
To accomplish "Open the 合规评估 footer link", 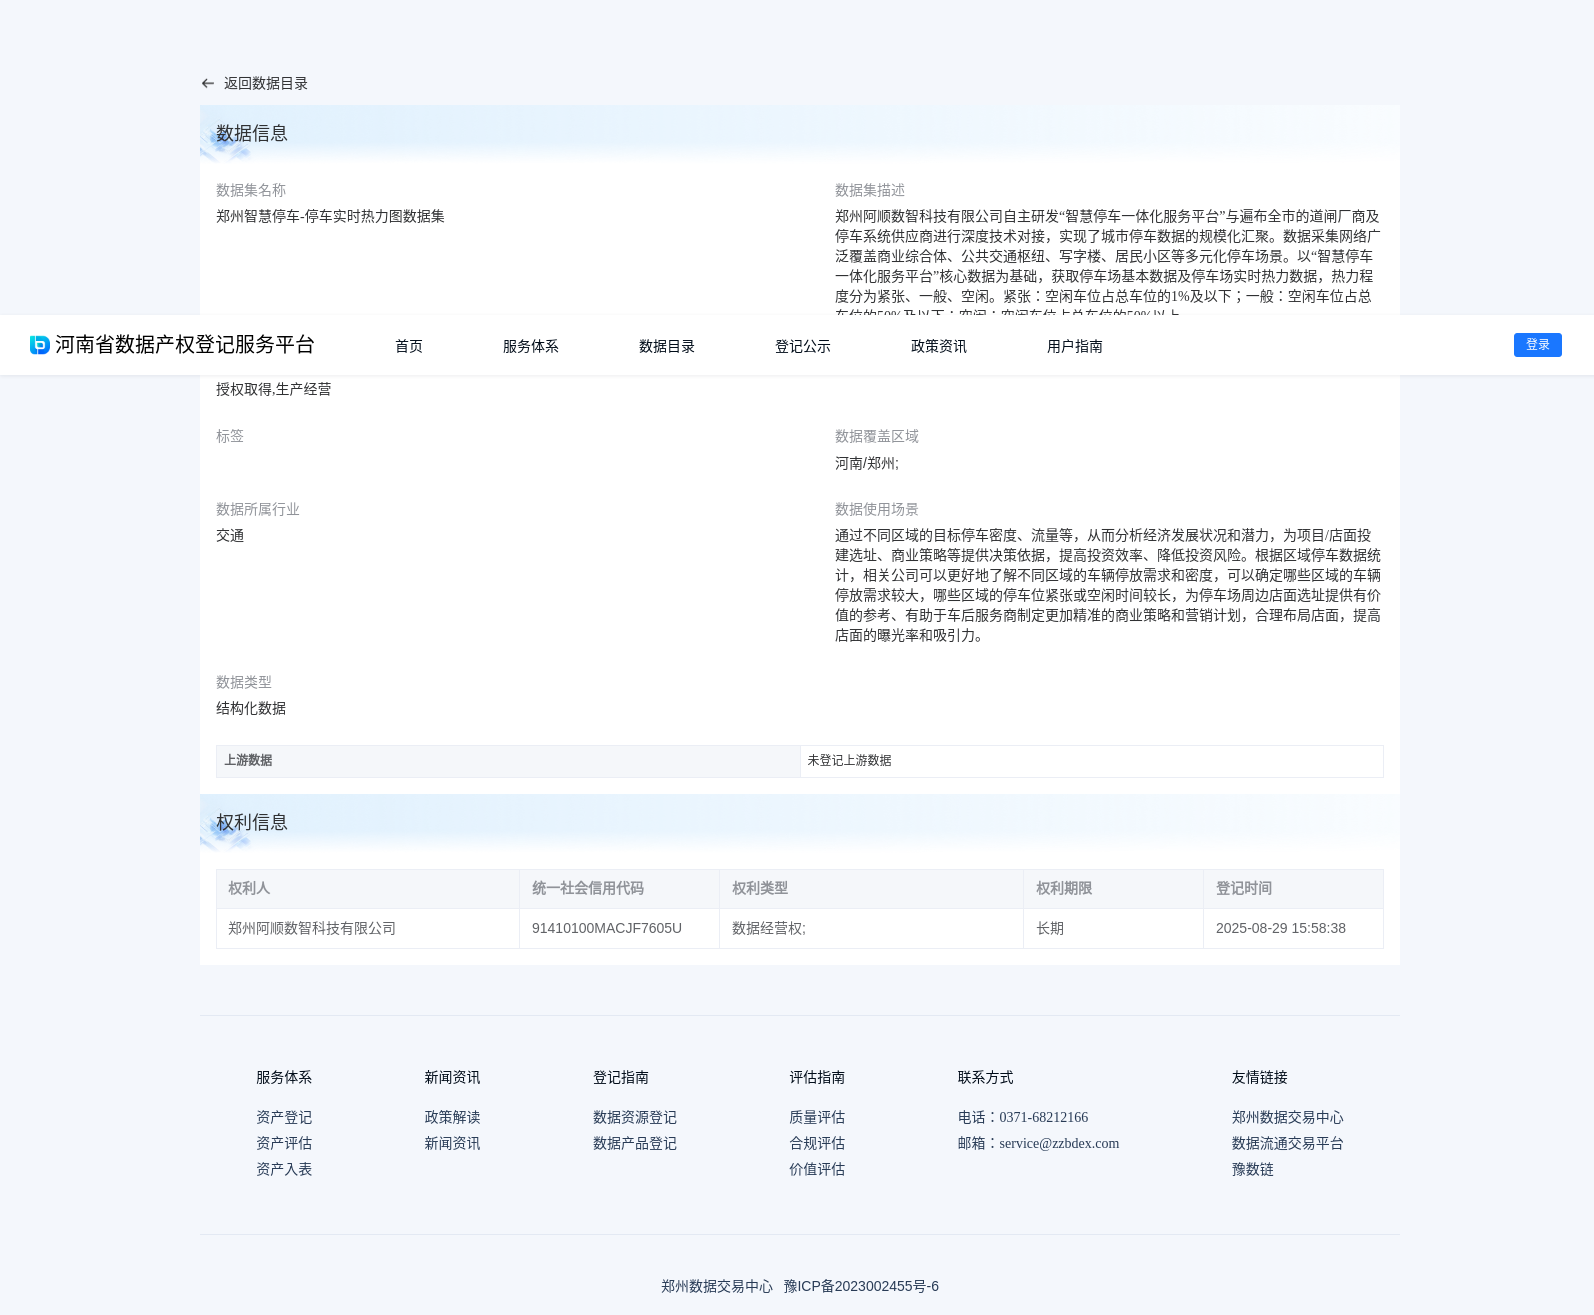I will [x=817, y=1144].
